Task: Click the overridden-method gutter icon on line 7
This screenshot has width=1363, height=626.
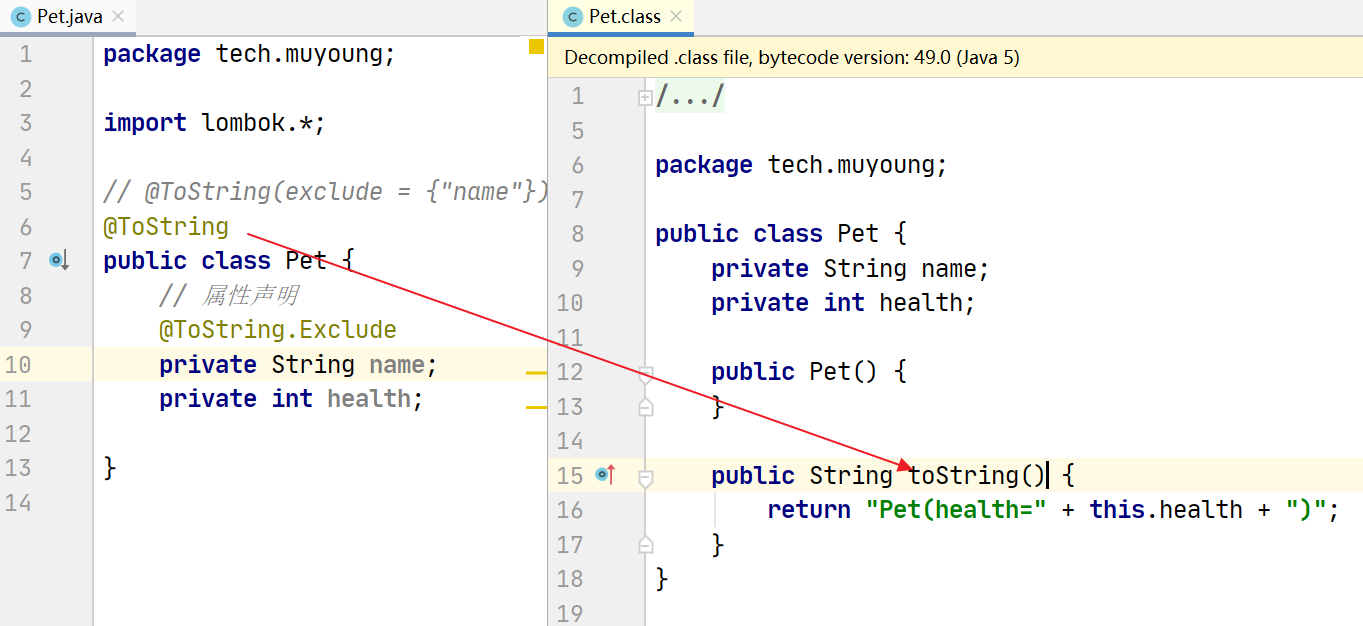Action: (58, 261)
